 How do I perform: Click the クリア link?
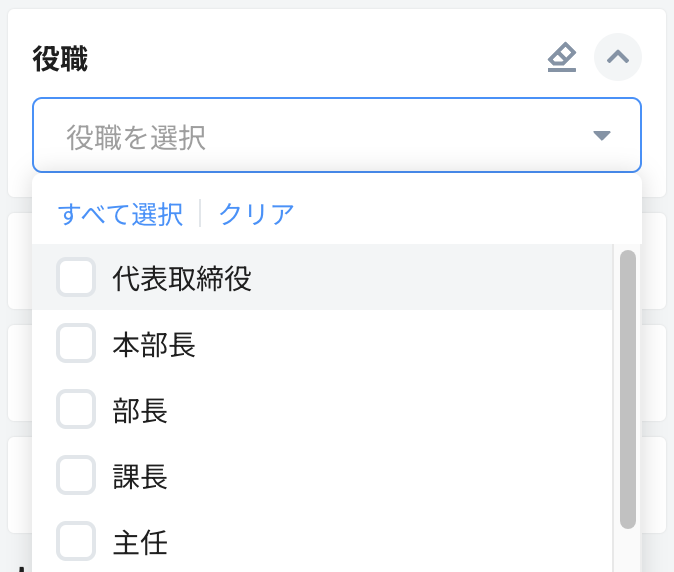tap(256, 214)
